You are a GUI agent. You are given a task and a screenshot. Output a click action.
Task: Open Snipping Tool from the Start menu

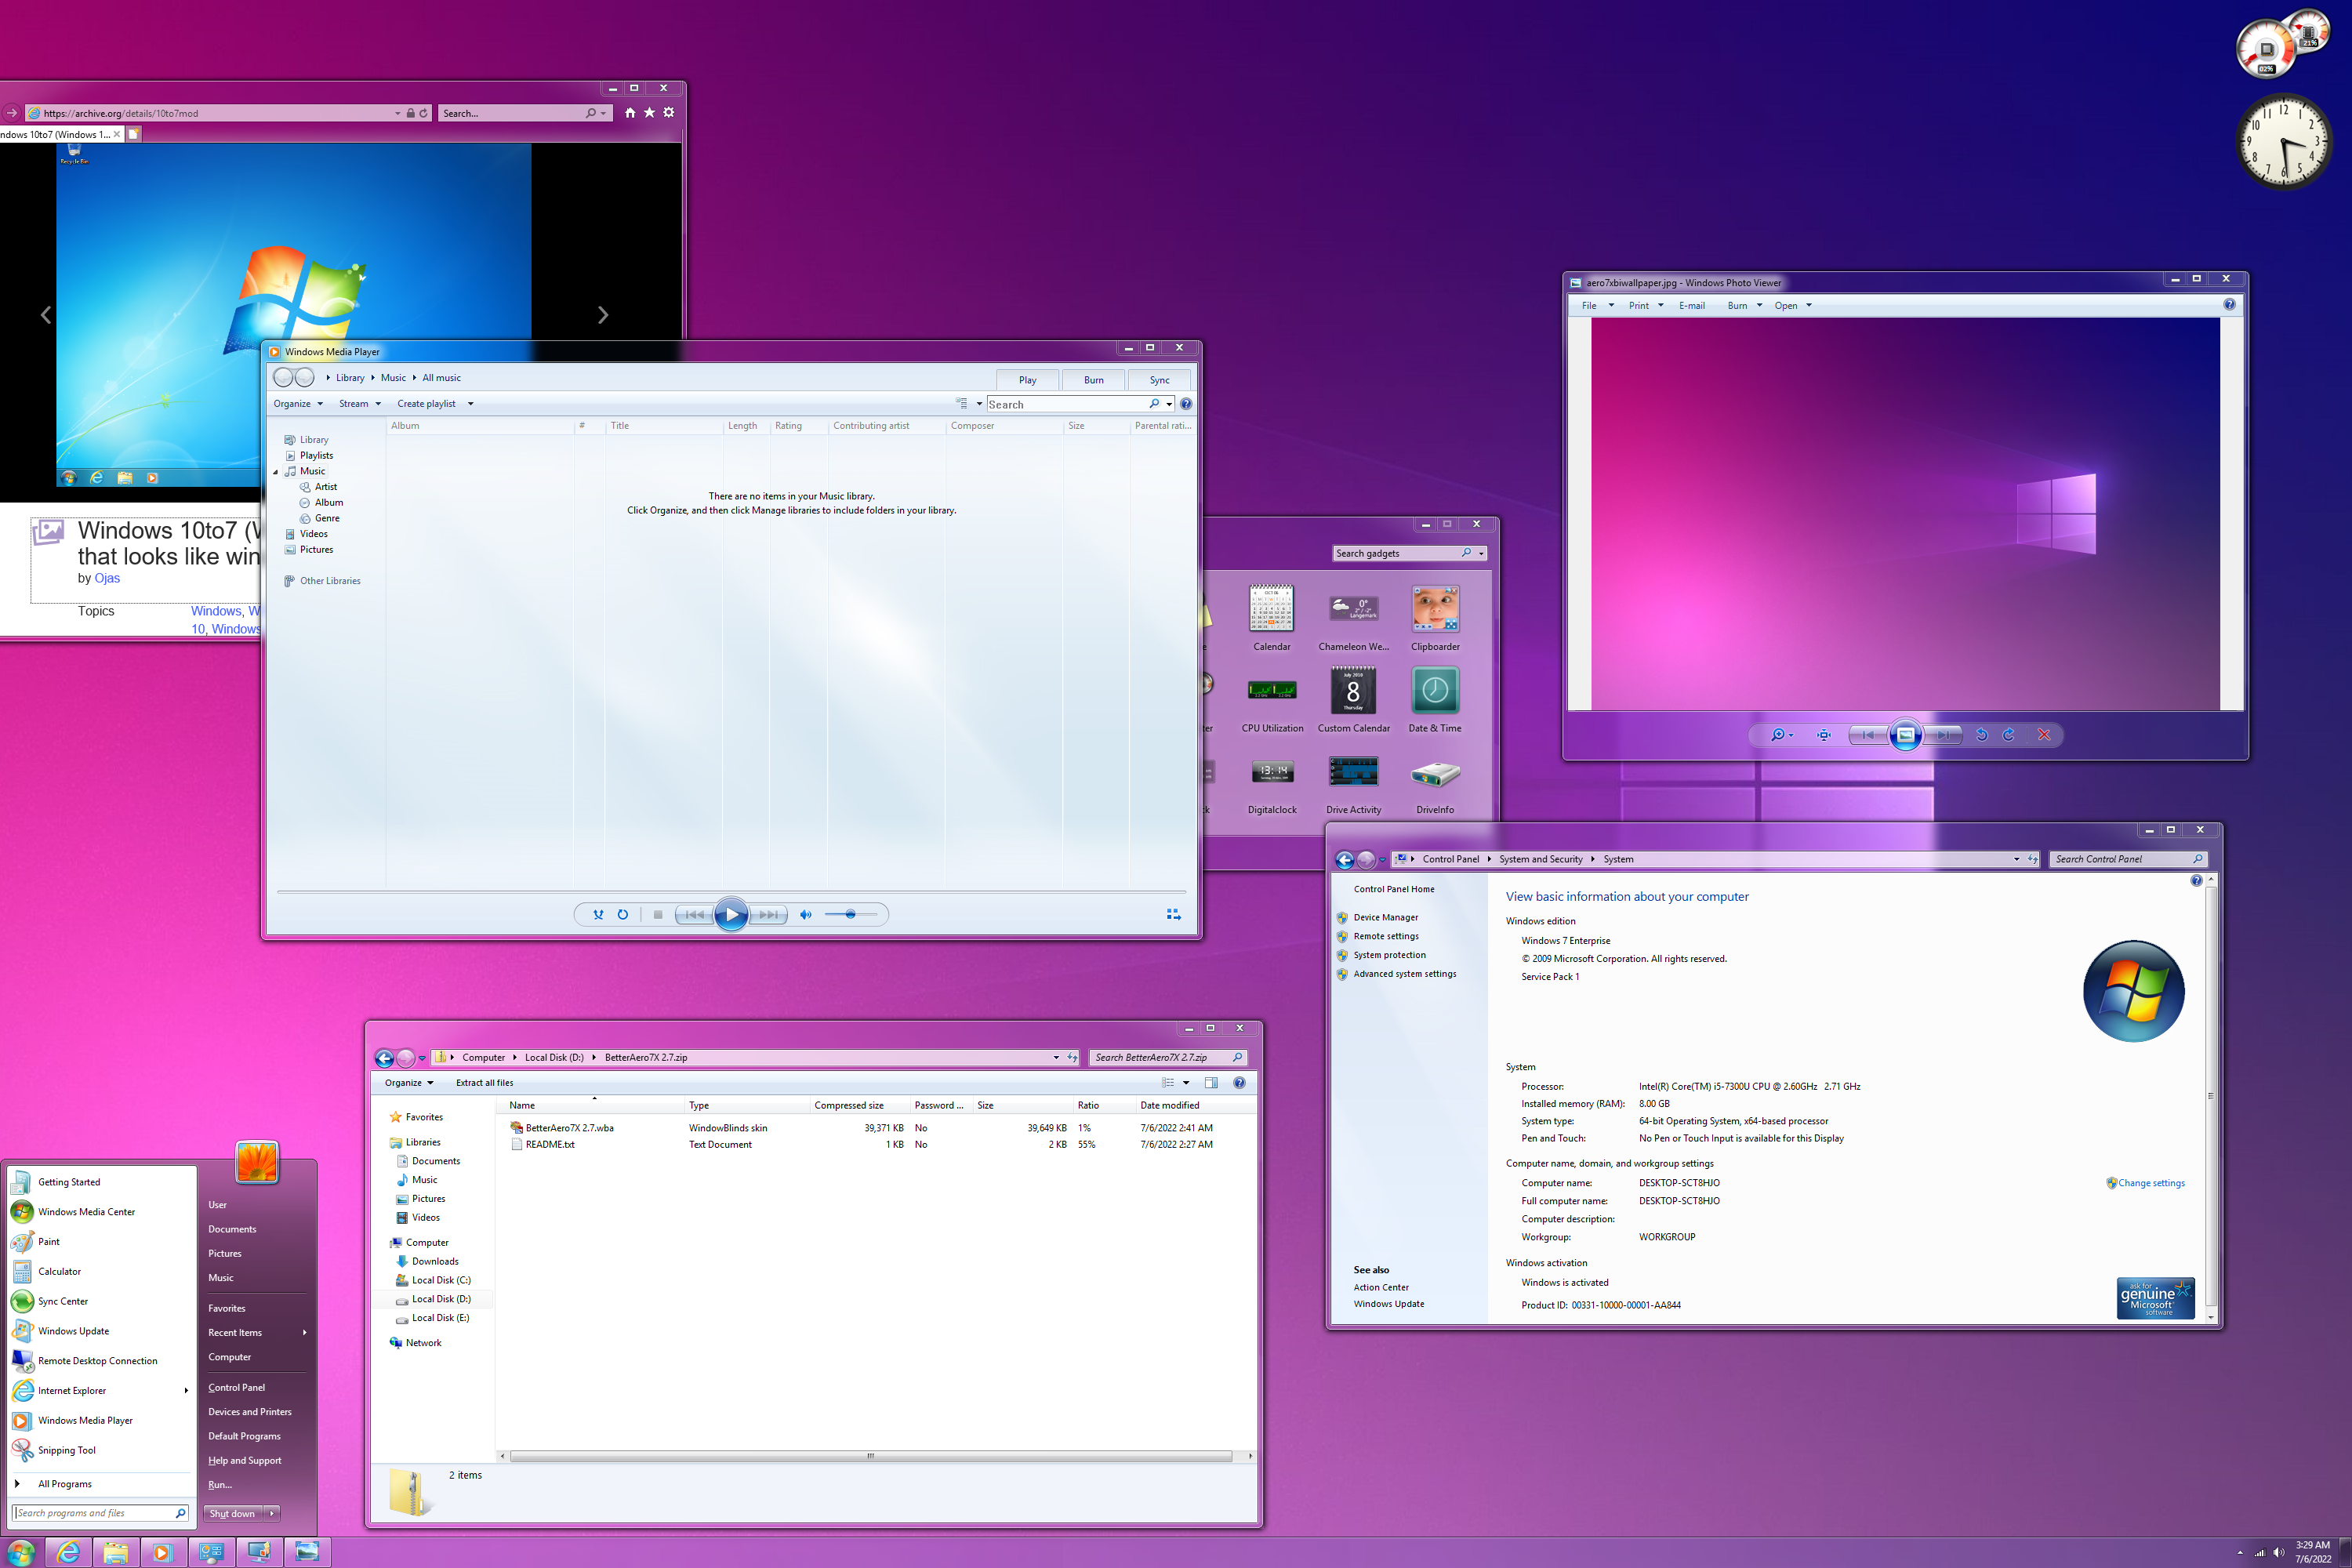(100, 1450)
